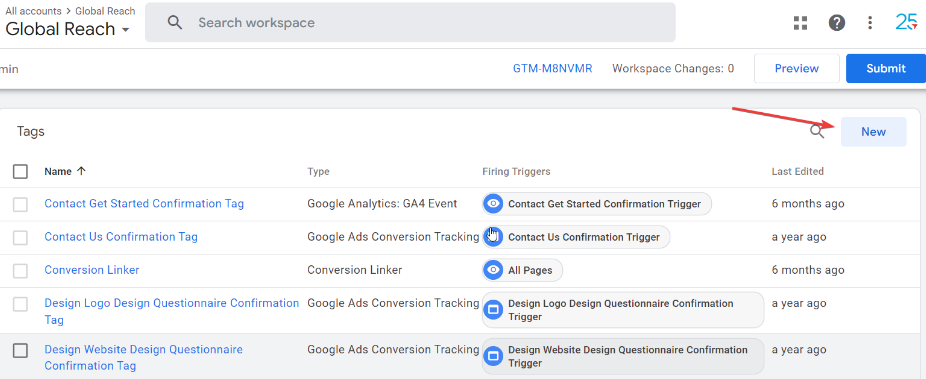This screenshot has width=926, height=379.
Task: Click the Google Analytics: GA4 Event type cell
Action: point(382,204)
